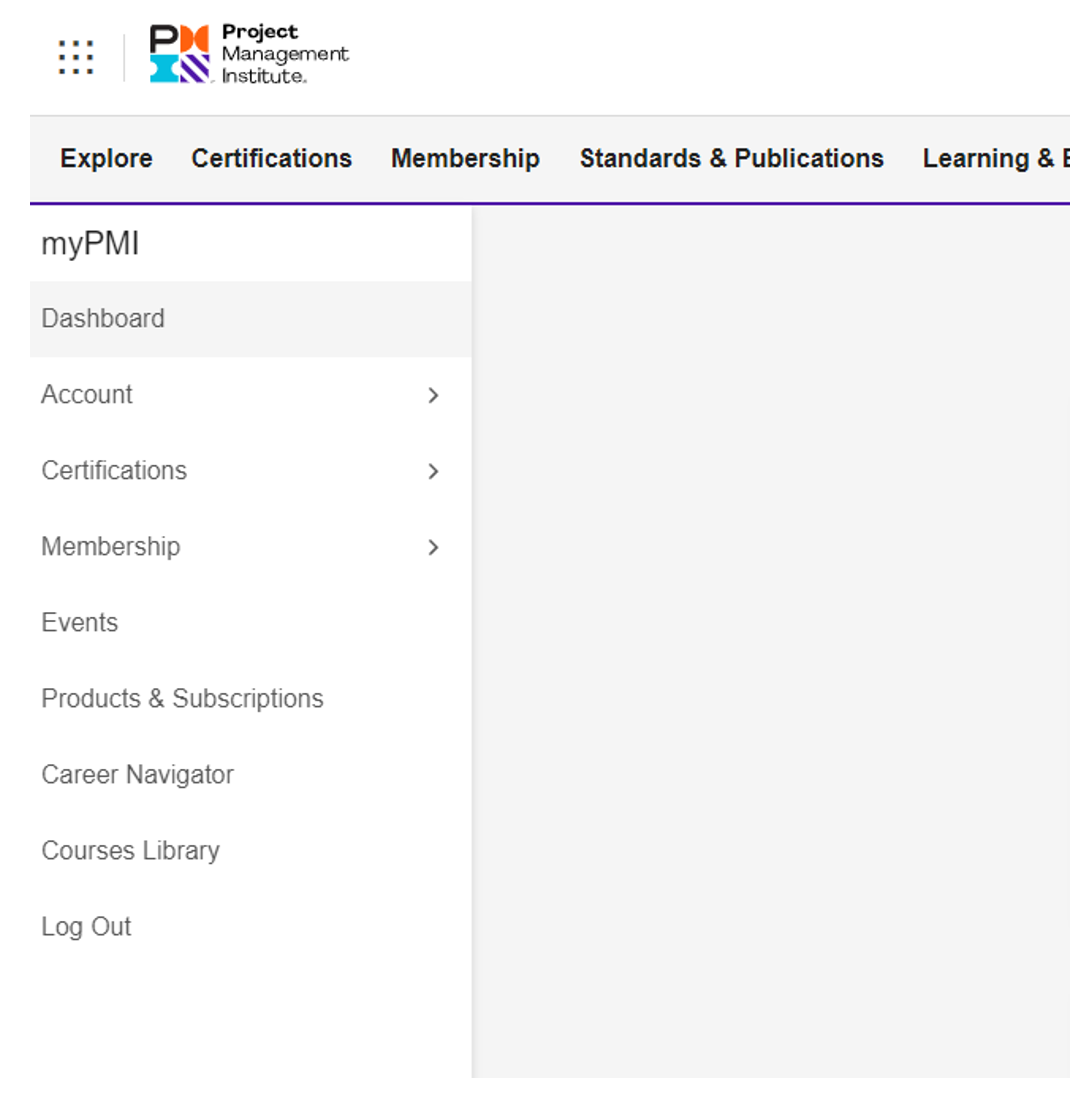The width and height of the screenshot is (1079, 1100).
Task: Open the dotted grid apps launcher icon
Action: pyautogui.click(x=76, y=57)
